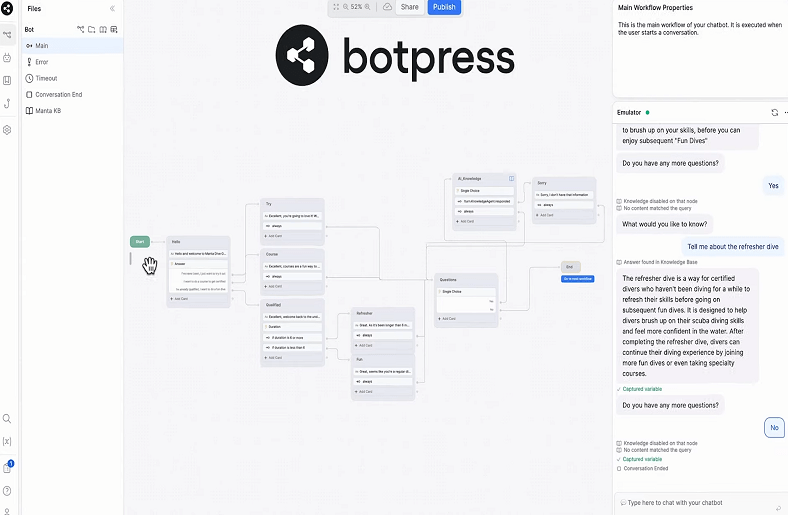Viewport: 788px width, 515px height.
Task: Click 'Tell me about the refresher dive' message
Action: click(x=733, y=247)
